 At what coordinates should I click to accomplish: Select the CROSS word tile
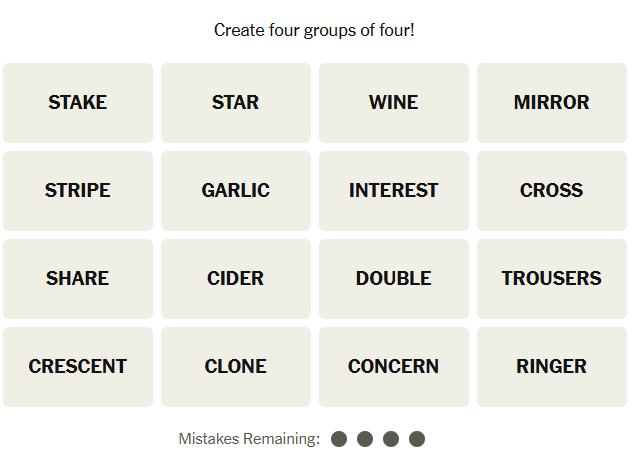pos(552,191)
